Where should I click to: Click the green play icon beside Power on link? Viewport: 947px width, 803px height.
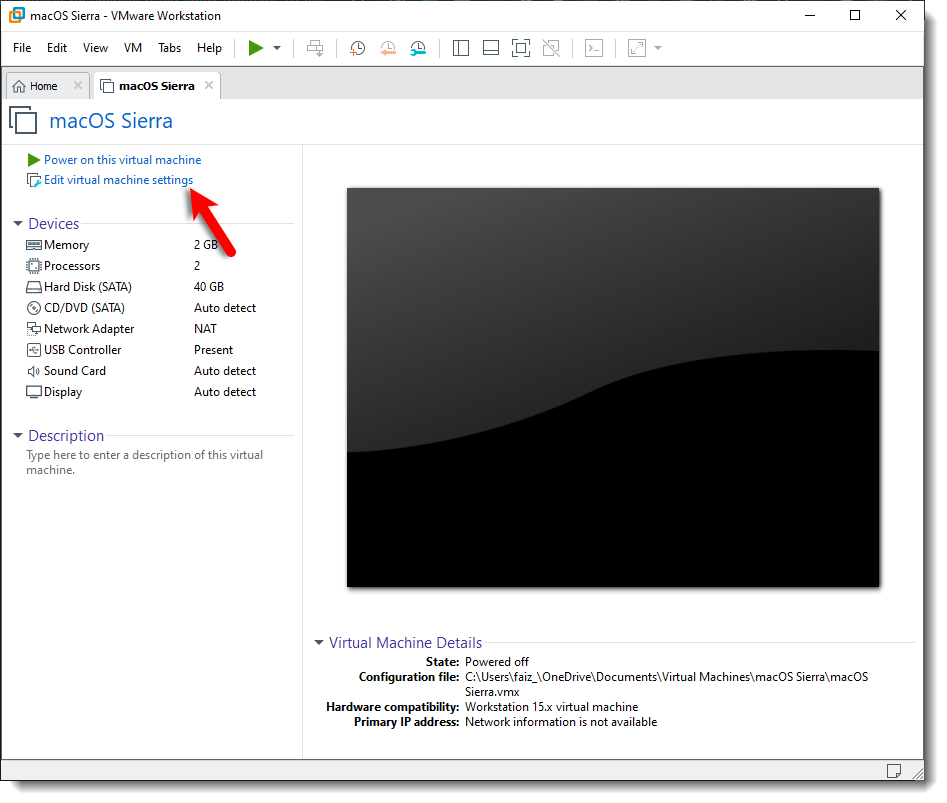34,160
